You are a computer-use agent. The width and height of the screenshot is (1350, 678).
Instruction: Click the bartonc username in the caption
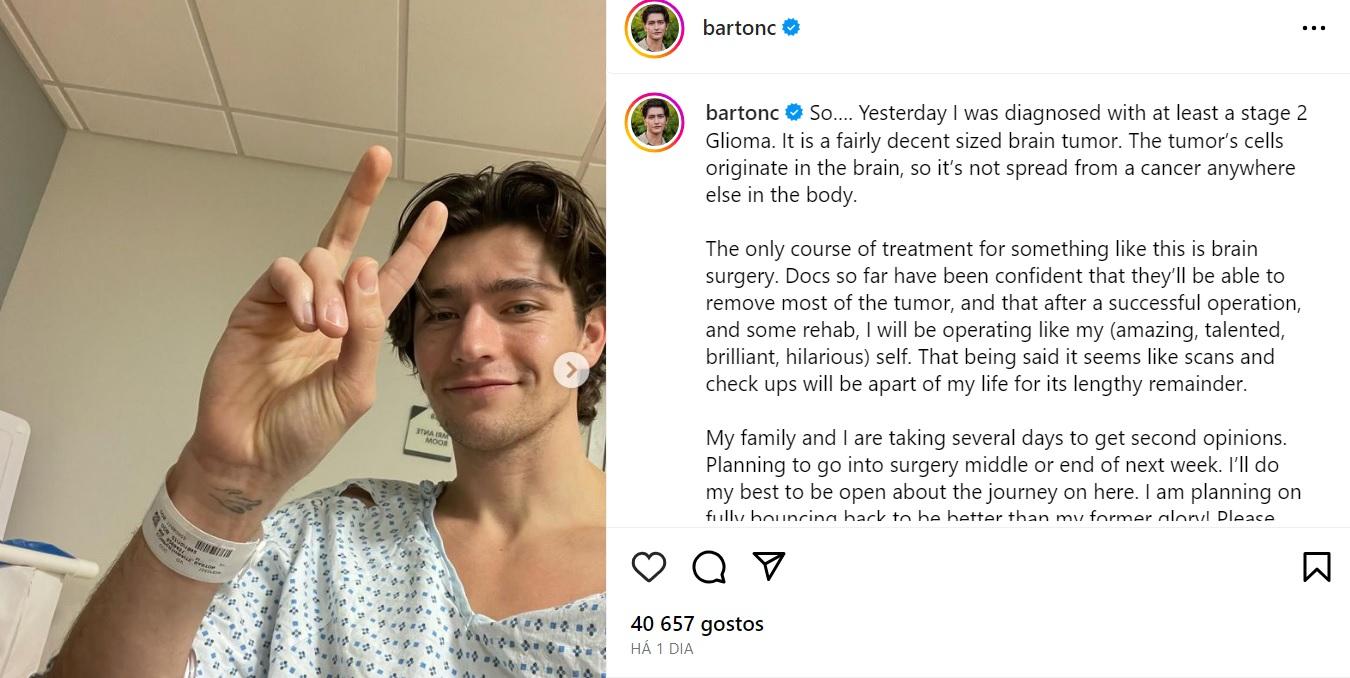click(x=742, y=113)
